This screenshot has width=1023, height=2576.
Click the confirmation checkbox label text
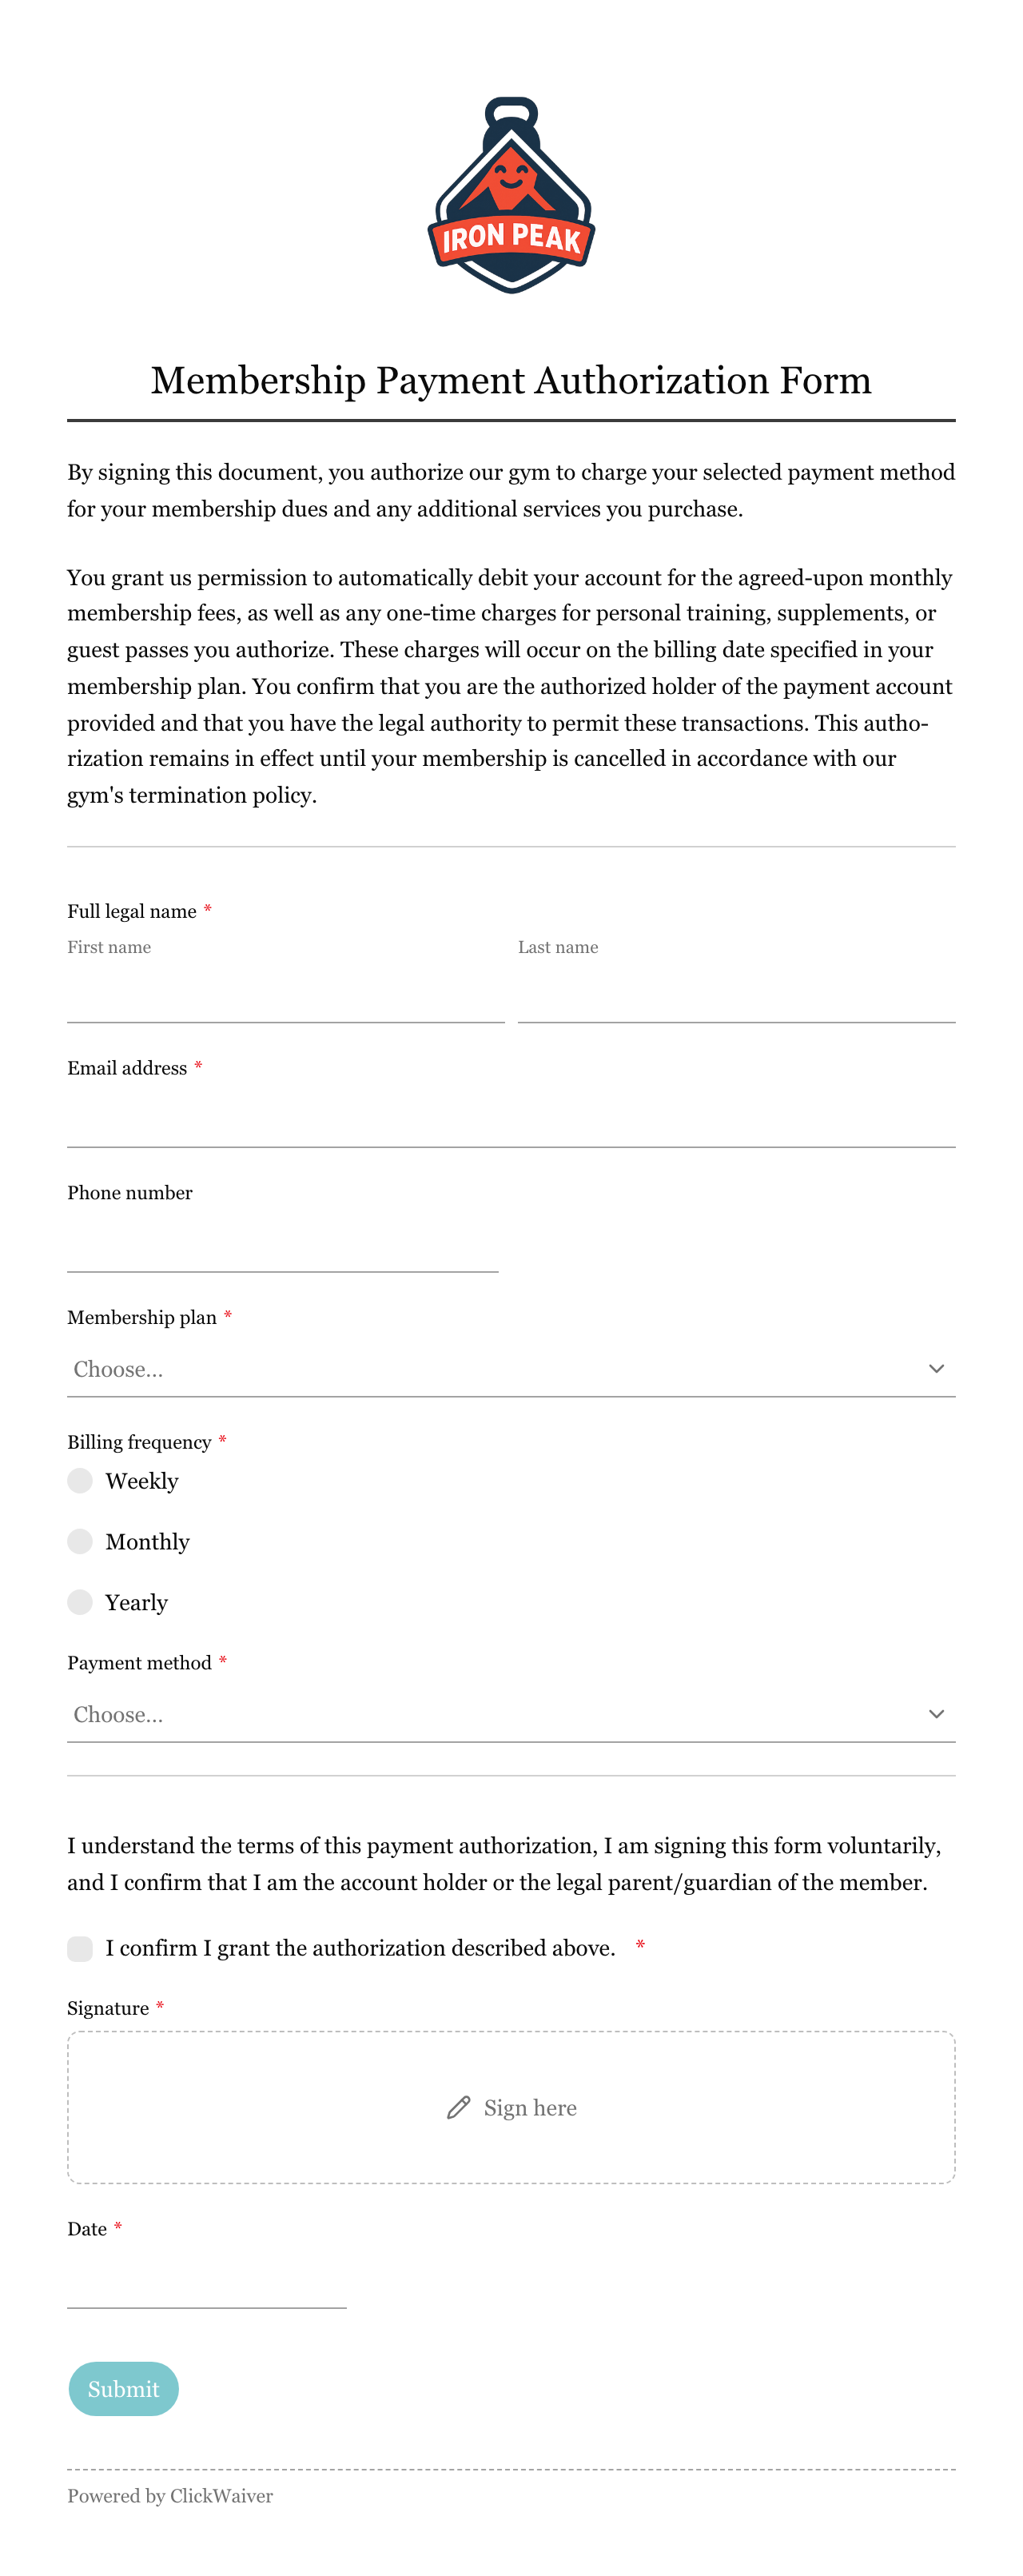(360, 1948)
